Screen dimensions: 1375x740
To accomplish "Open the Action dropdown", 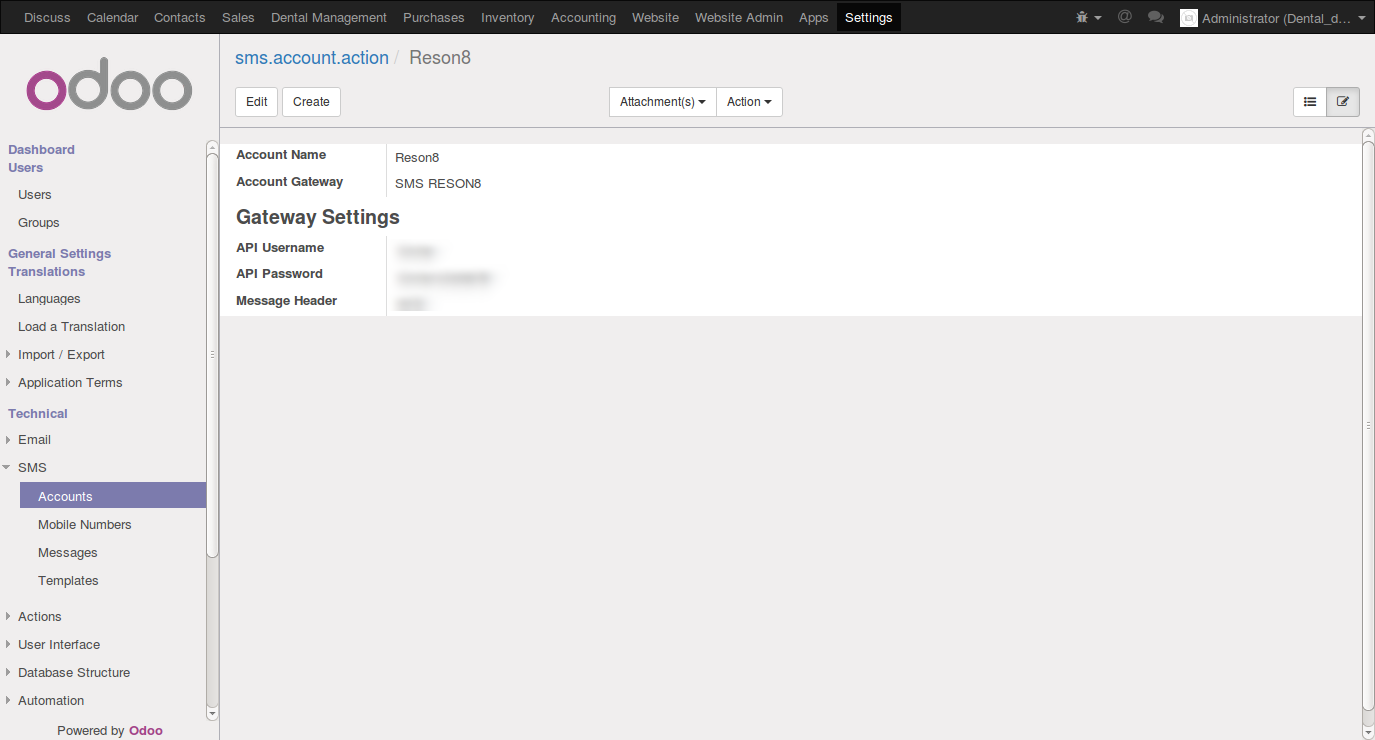I will pyautogui.click(x=749, y=102).
